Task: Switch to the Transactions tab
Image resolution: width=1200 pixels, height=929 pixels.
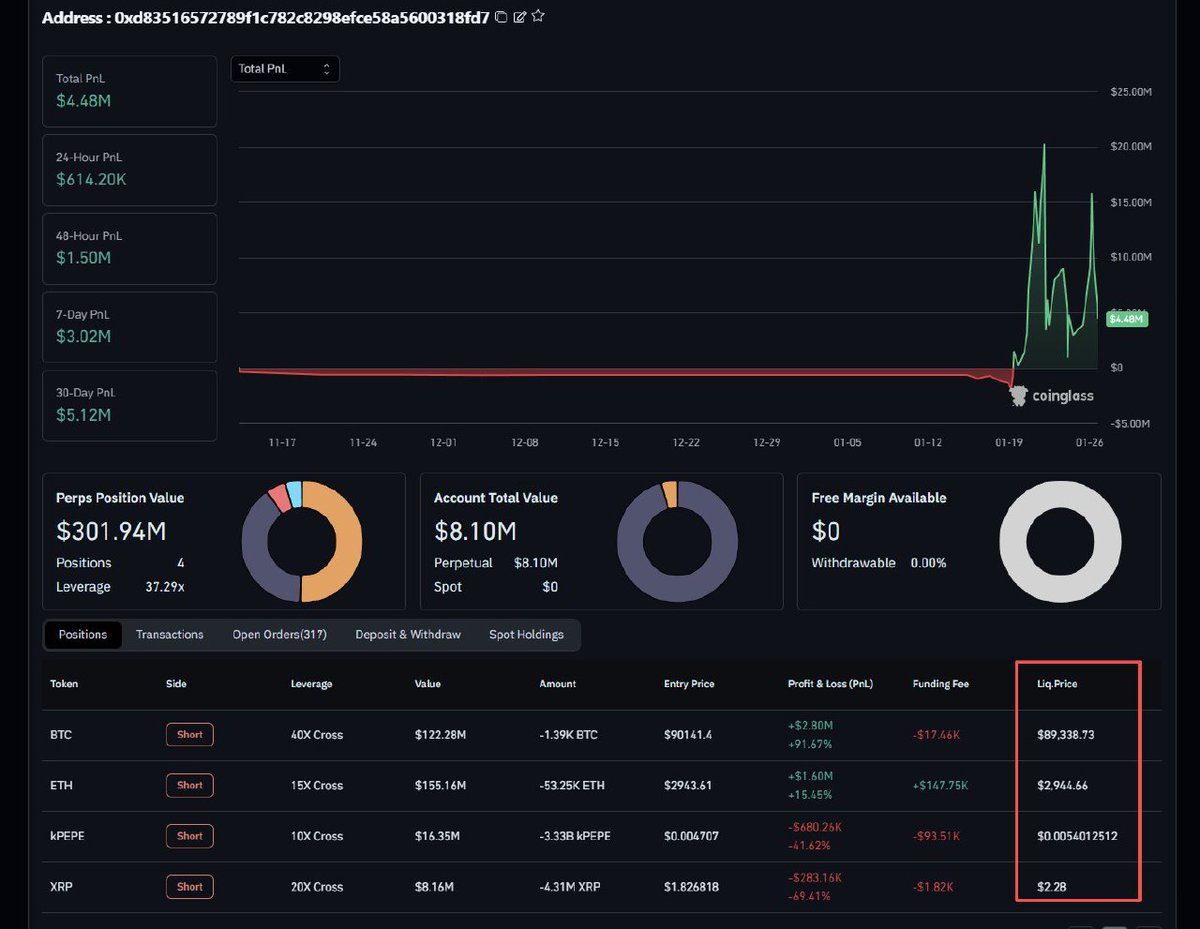Action: (x=170, y=634)
